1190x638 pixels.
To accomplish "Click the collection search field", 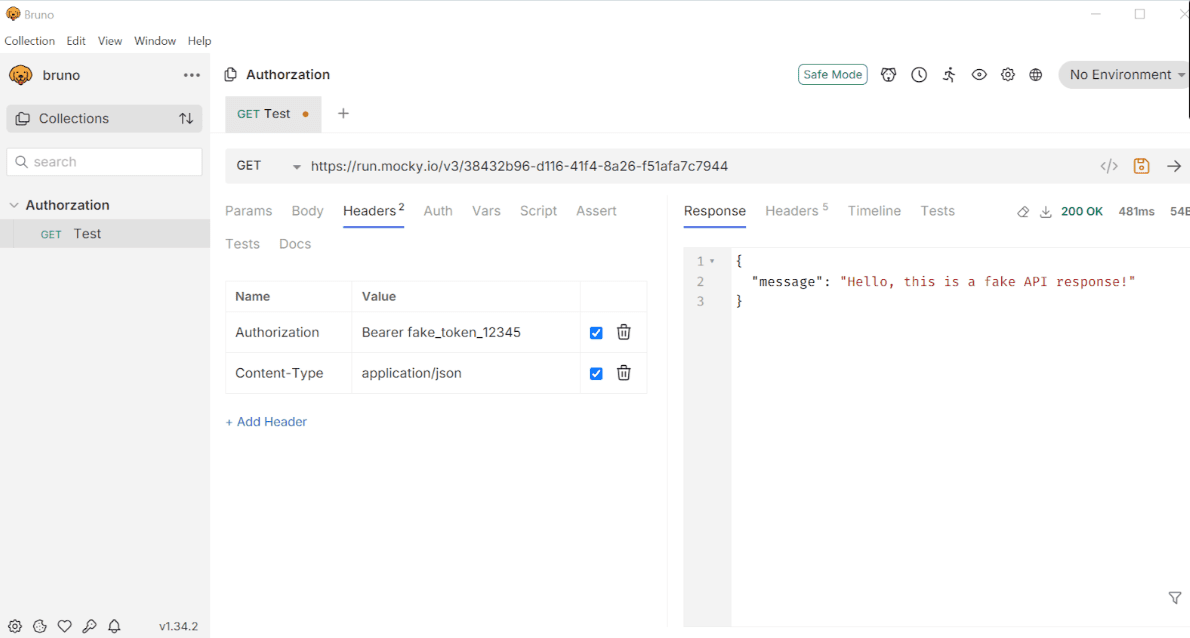I will point(105,162).
